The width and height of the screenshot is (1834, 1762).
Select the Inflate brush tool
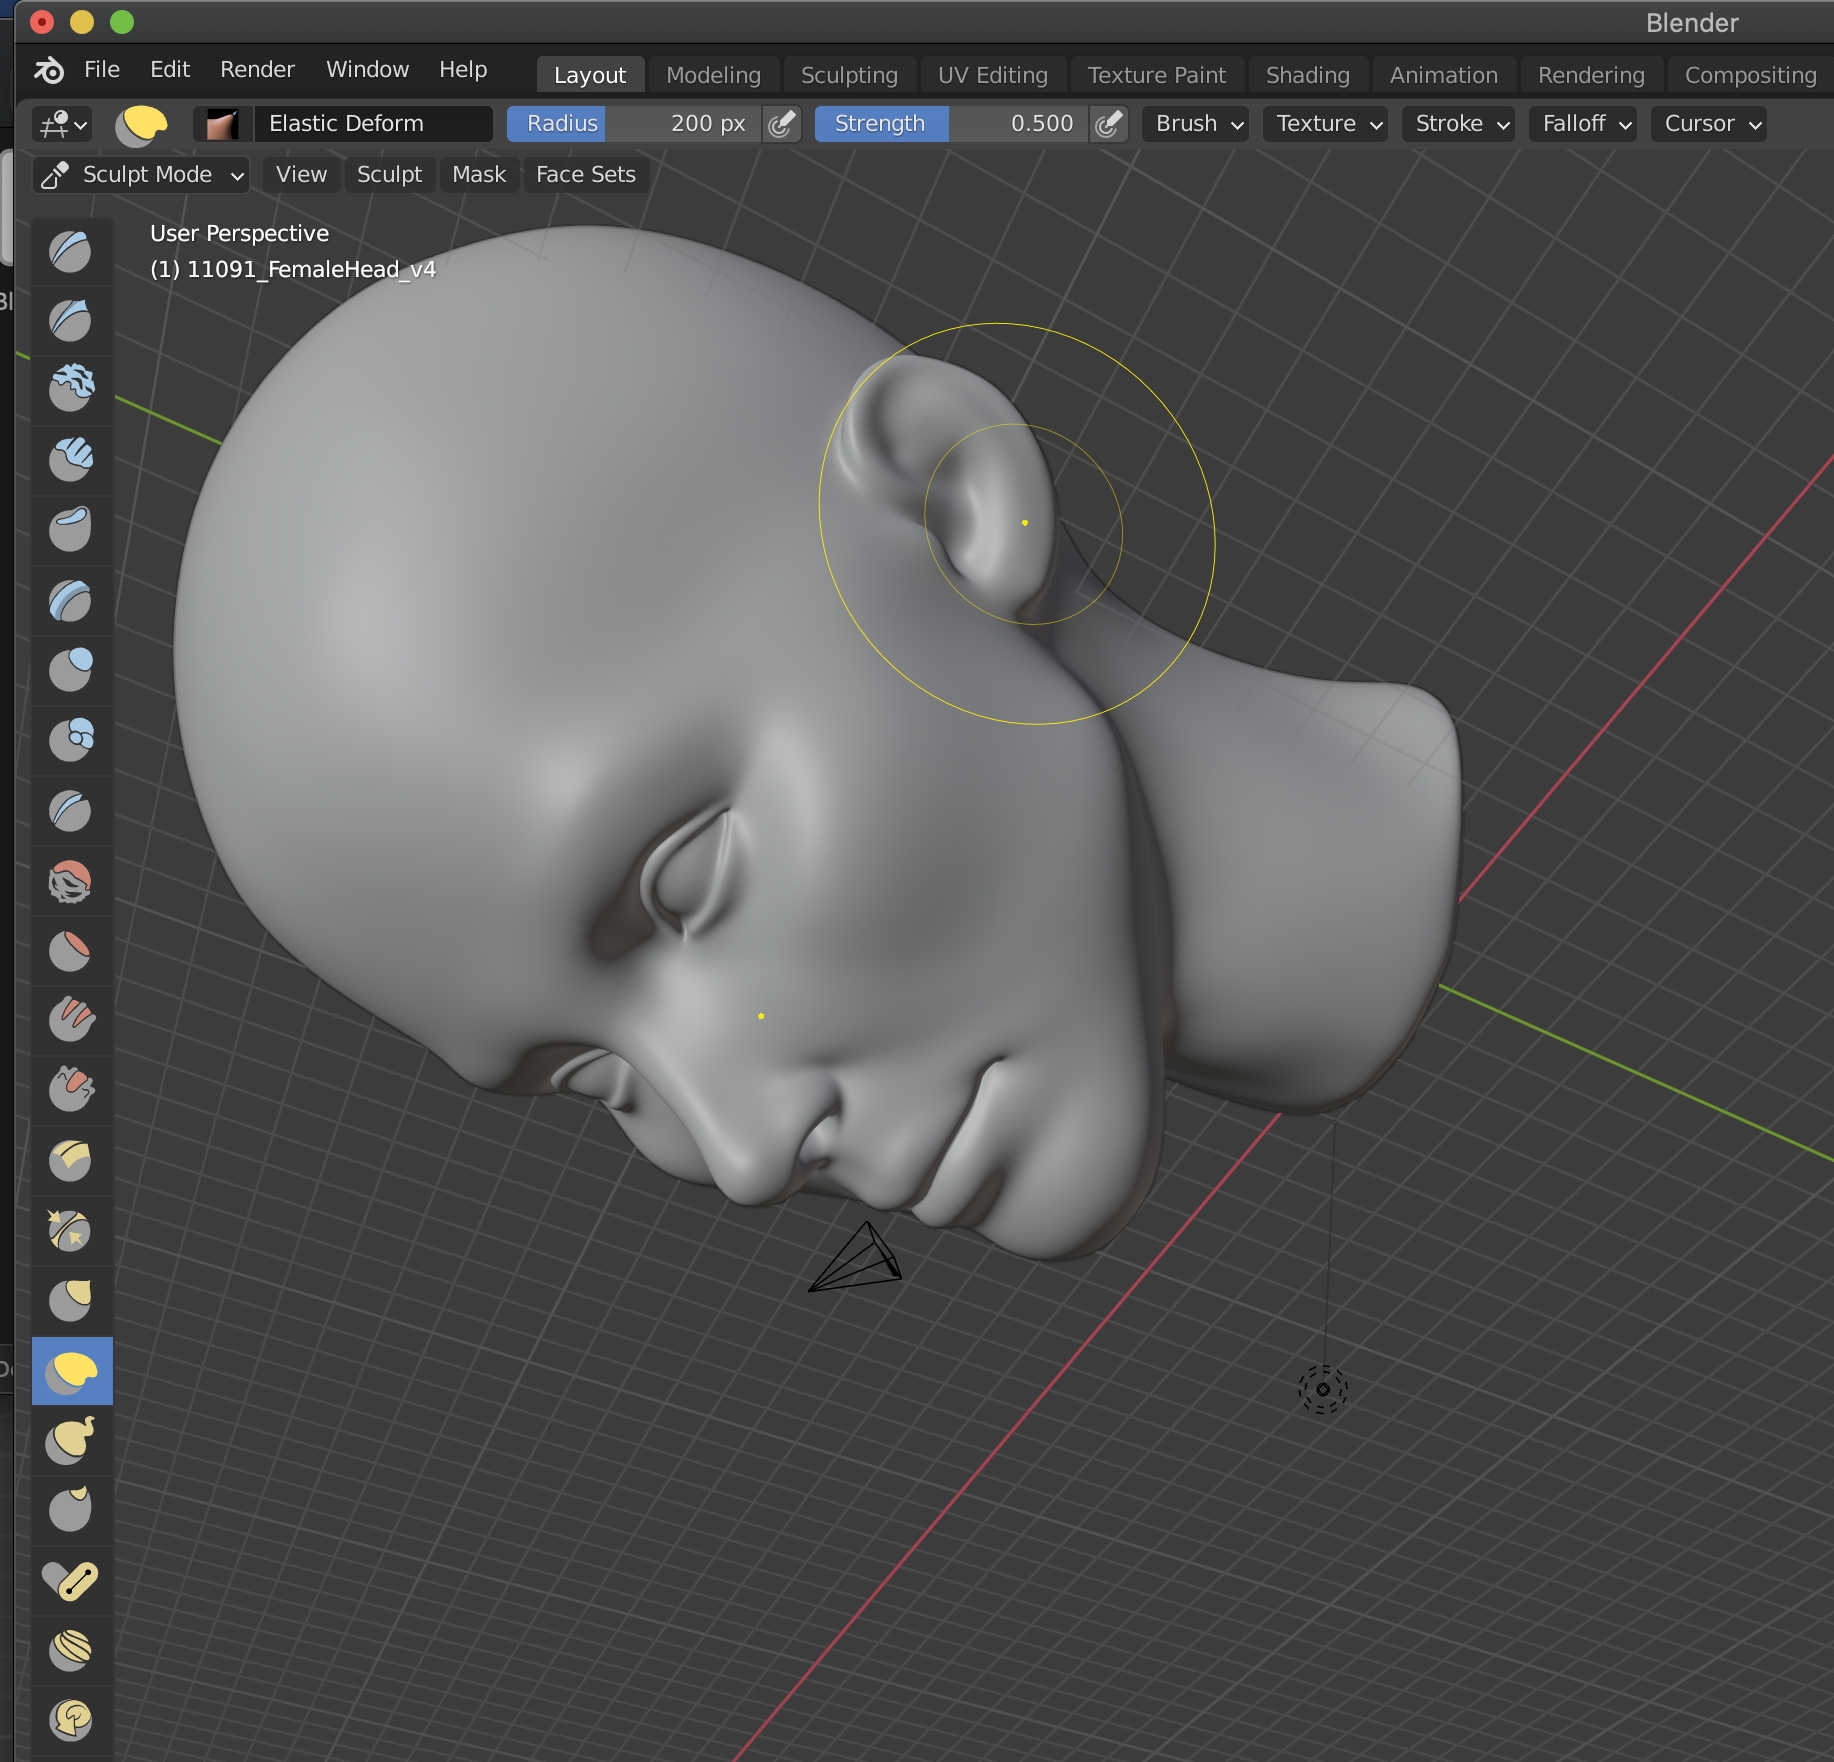[71, 670]
